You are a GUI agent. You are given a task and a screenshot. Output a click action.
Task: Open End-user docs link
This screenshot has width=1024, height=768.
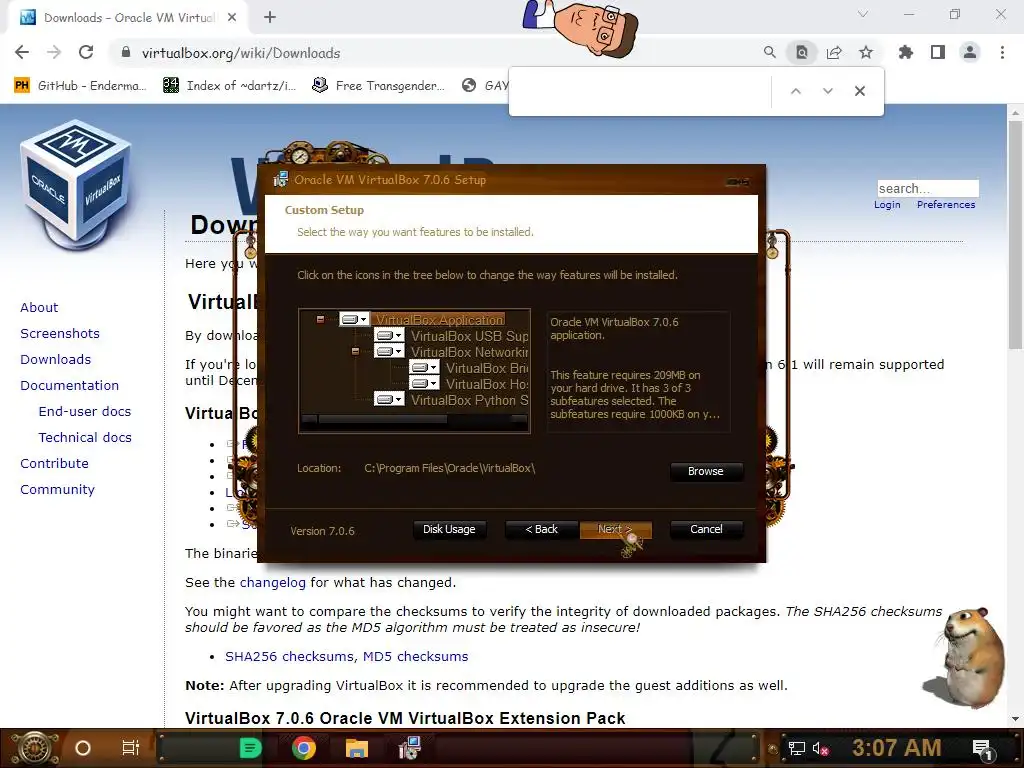pyautogui.click(x=85, y=412)
